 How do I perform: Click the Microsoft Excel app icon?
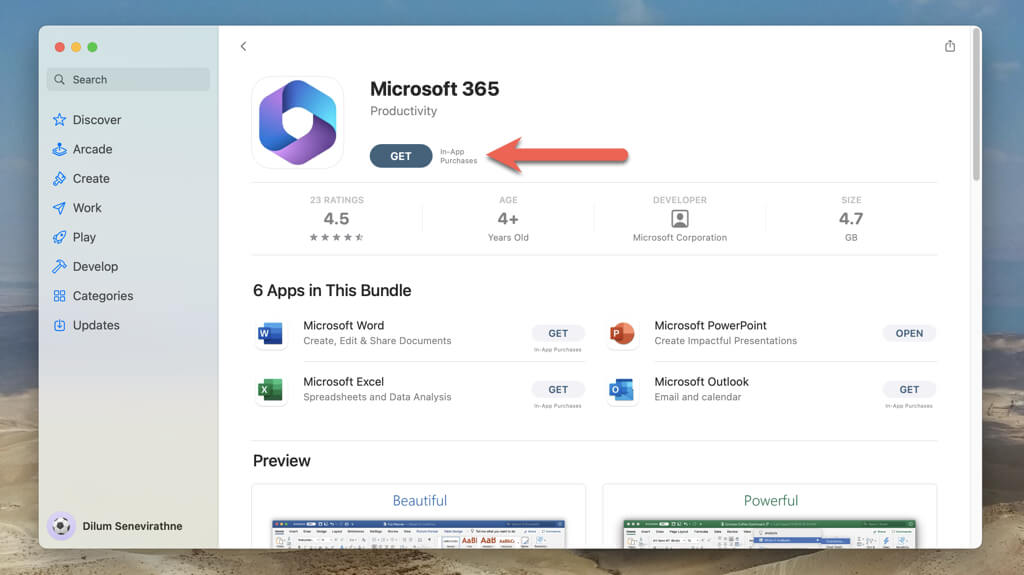[270, 389]
